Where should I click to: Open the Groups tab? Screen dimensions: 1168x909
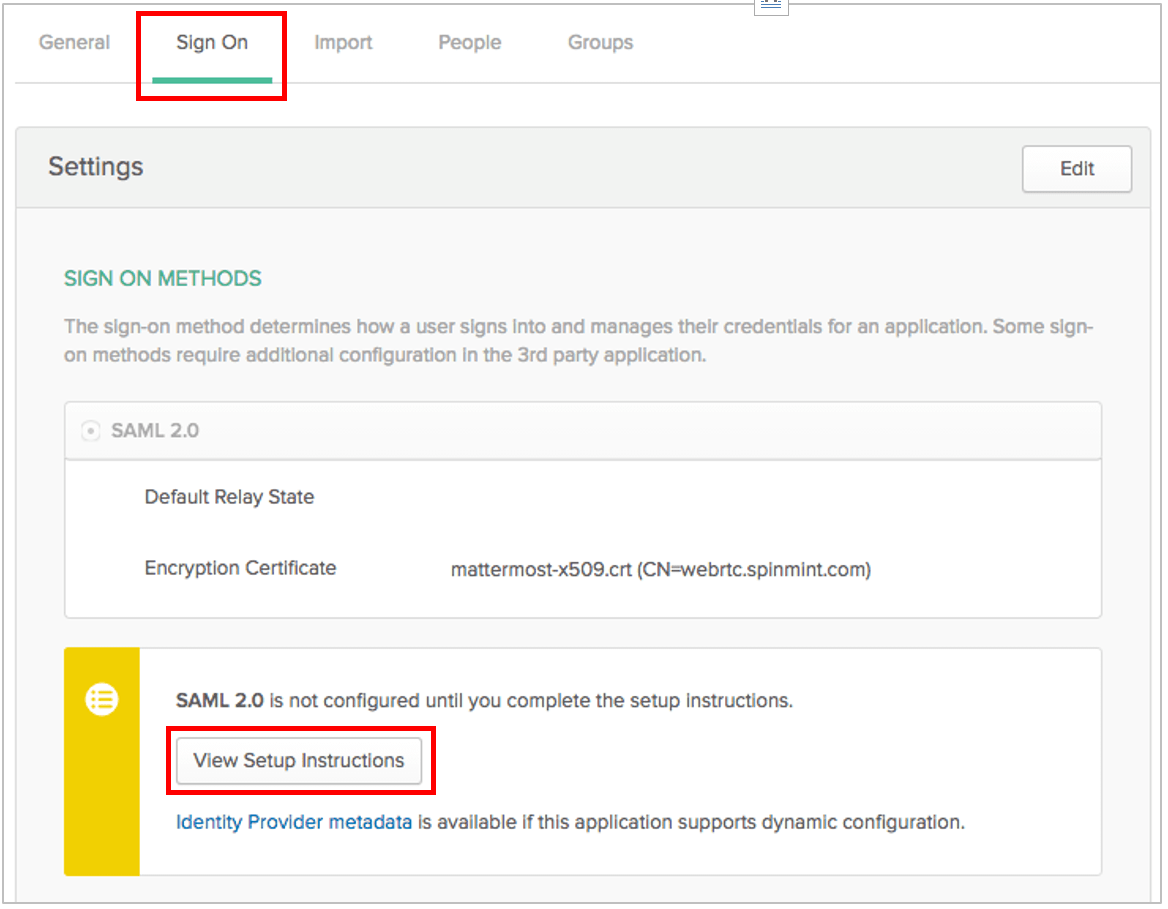coord(600,42)
